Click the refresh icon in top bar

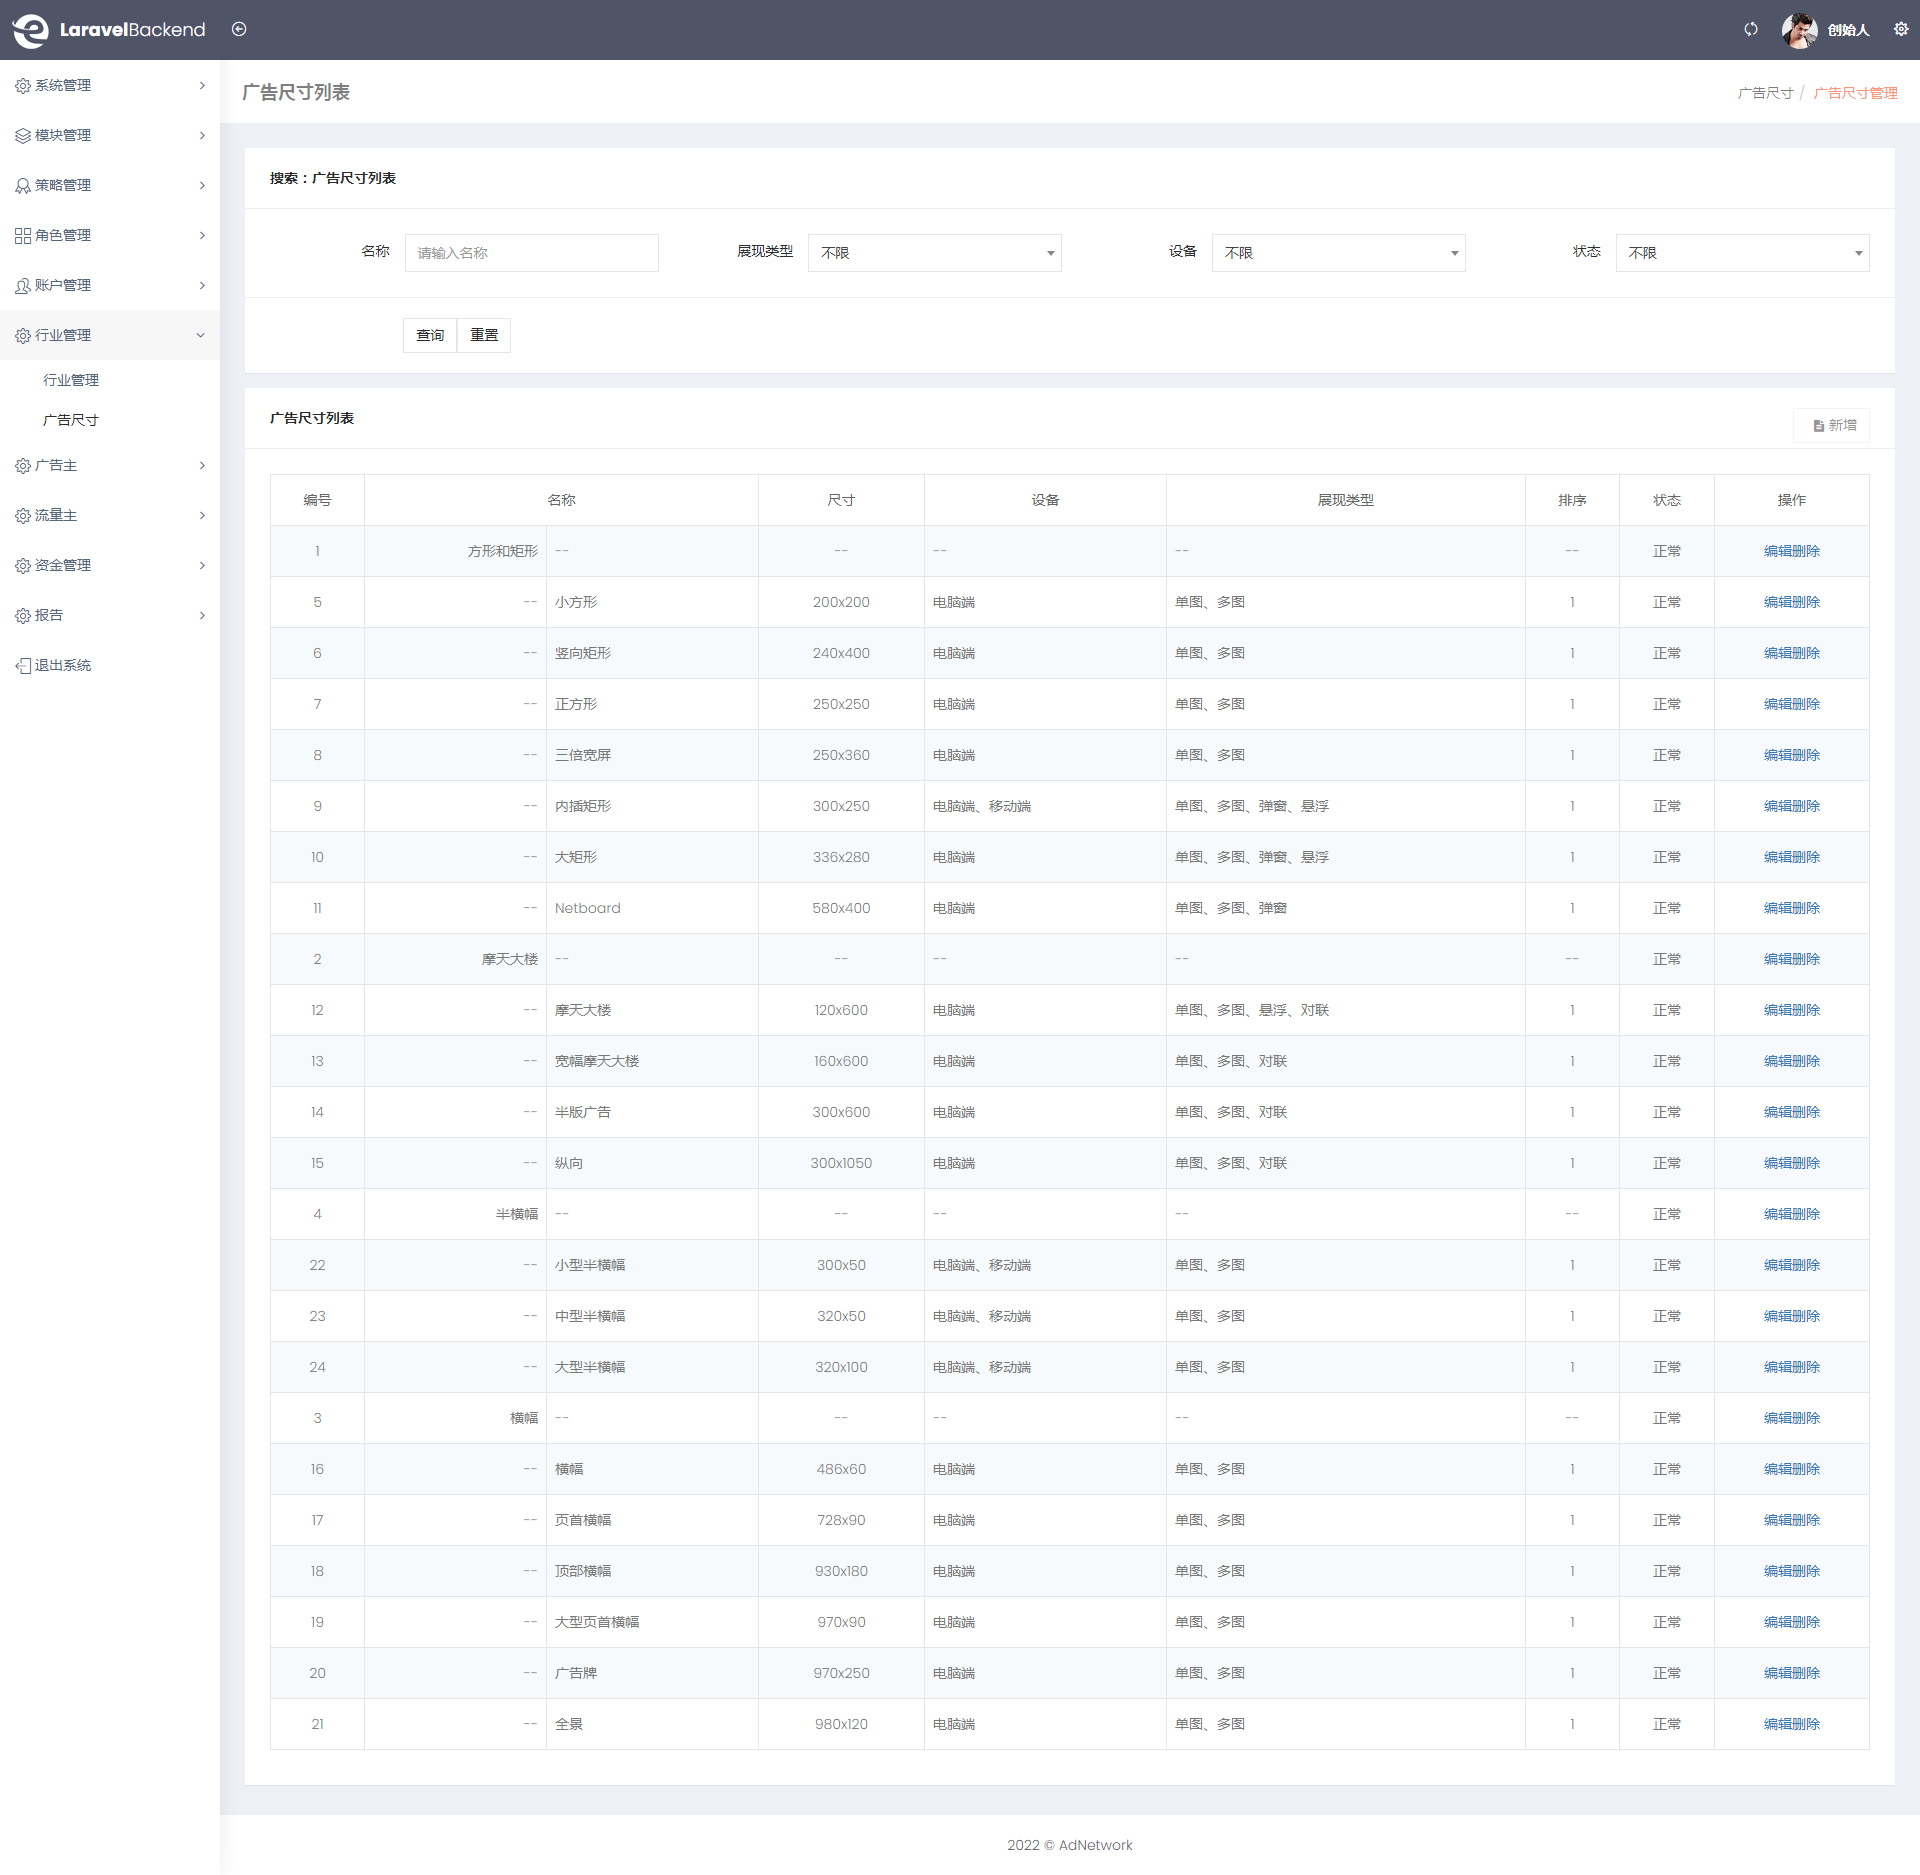coord(1750,29)
